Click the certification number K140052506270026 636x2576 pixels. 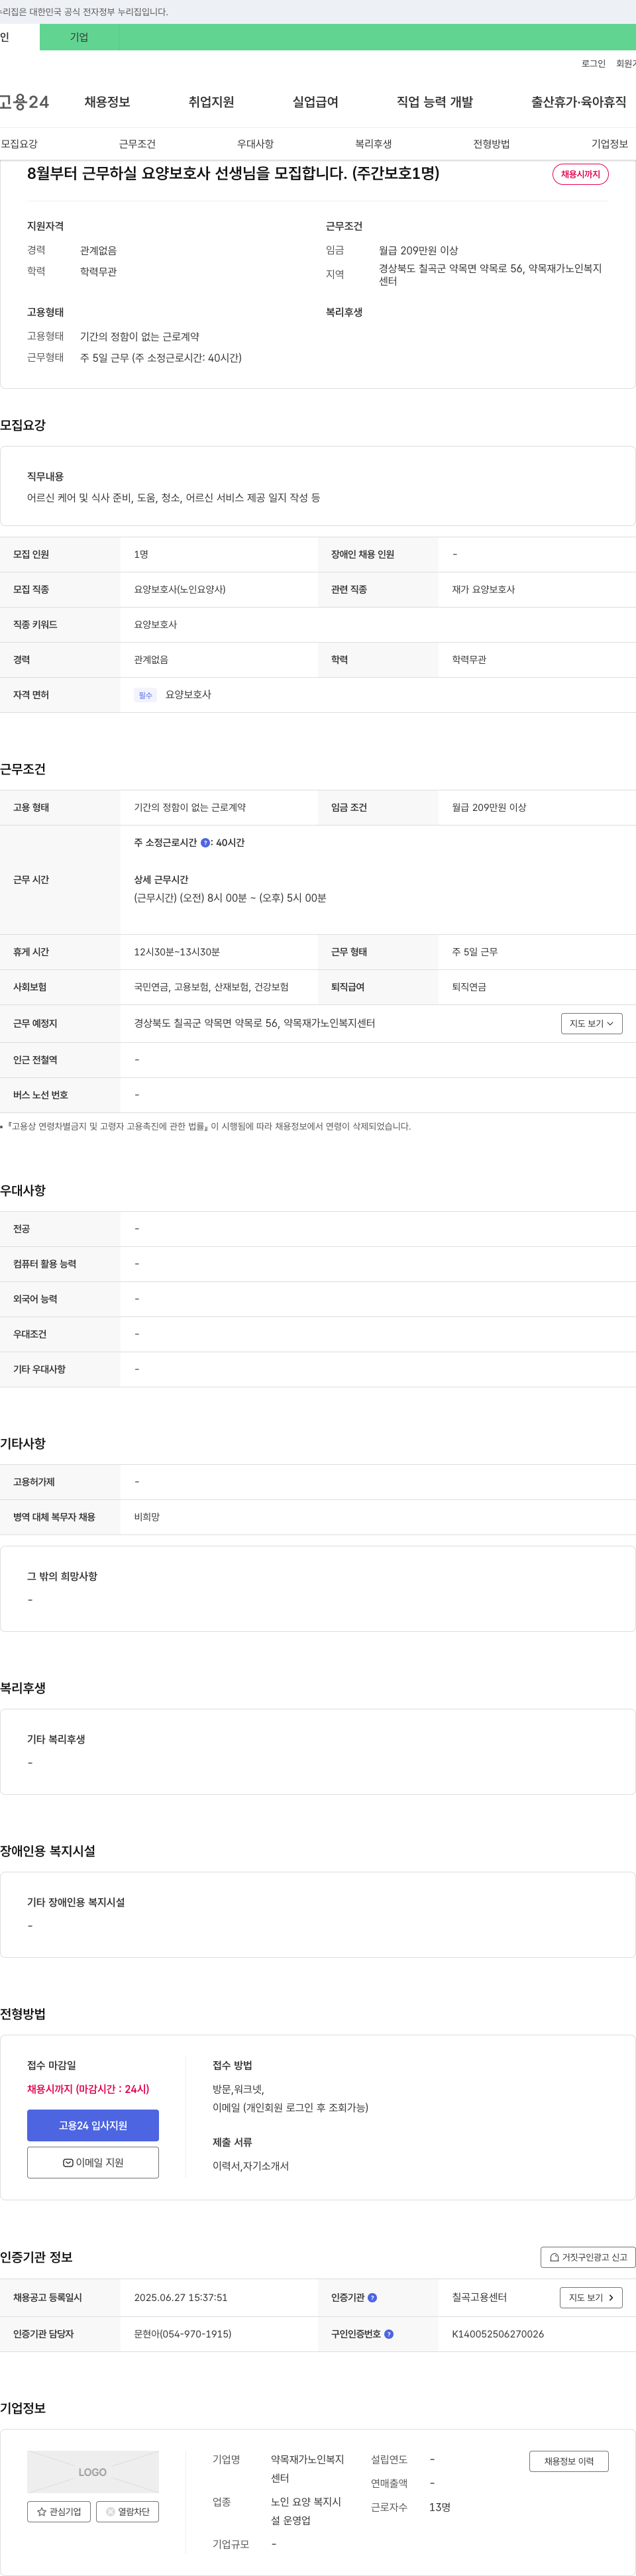pos(498,2334)
